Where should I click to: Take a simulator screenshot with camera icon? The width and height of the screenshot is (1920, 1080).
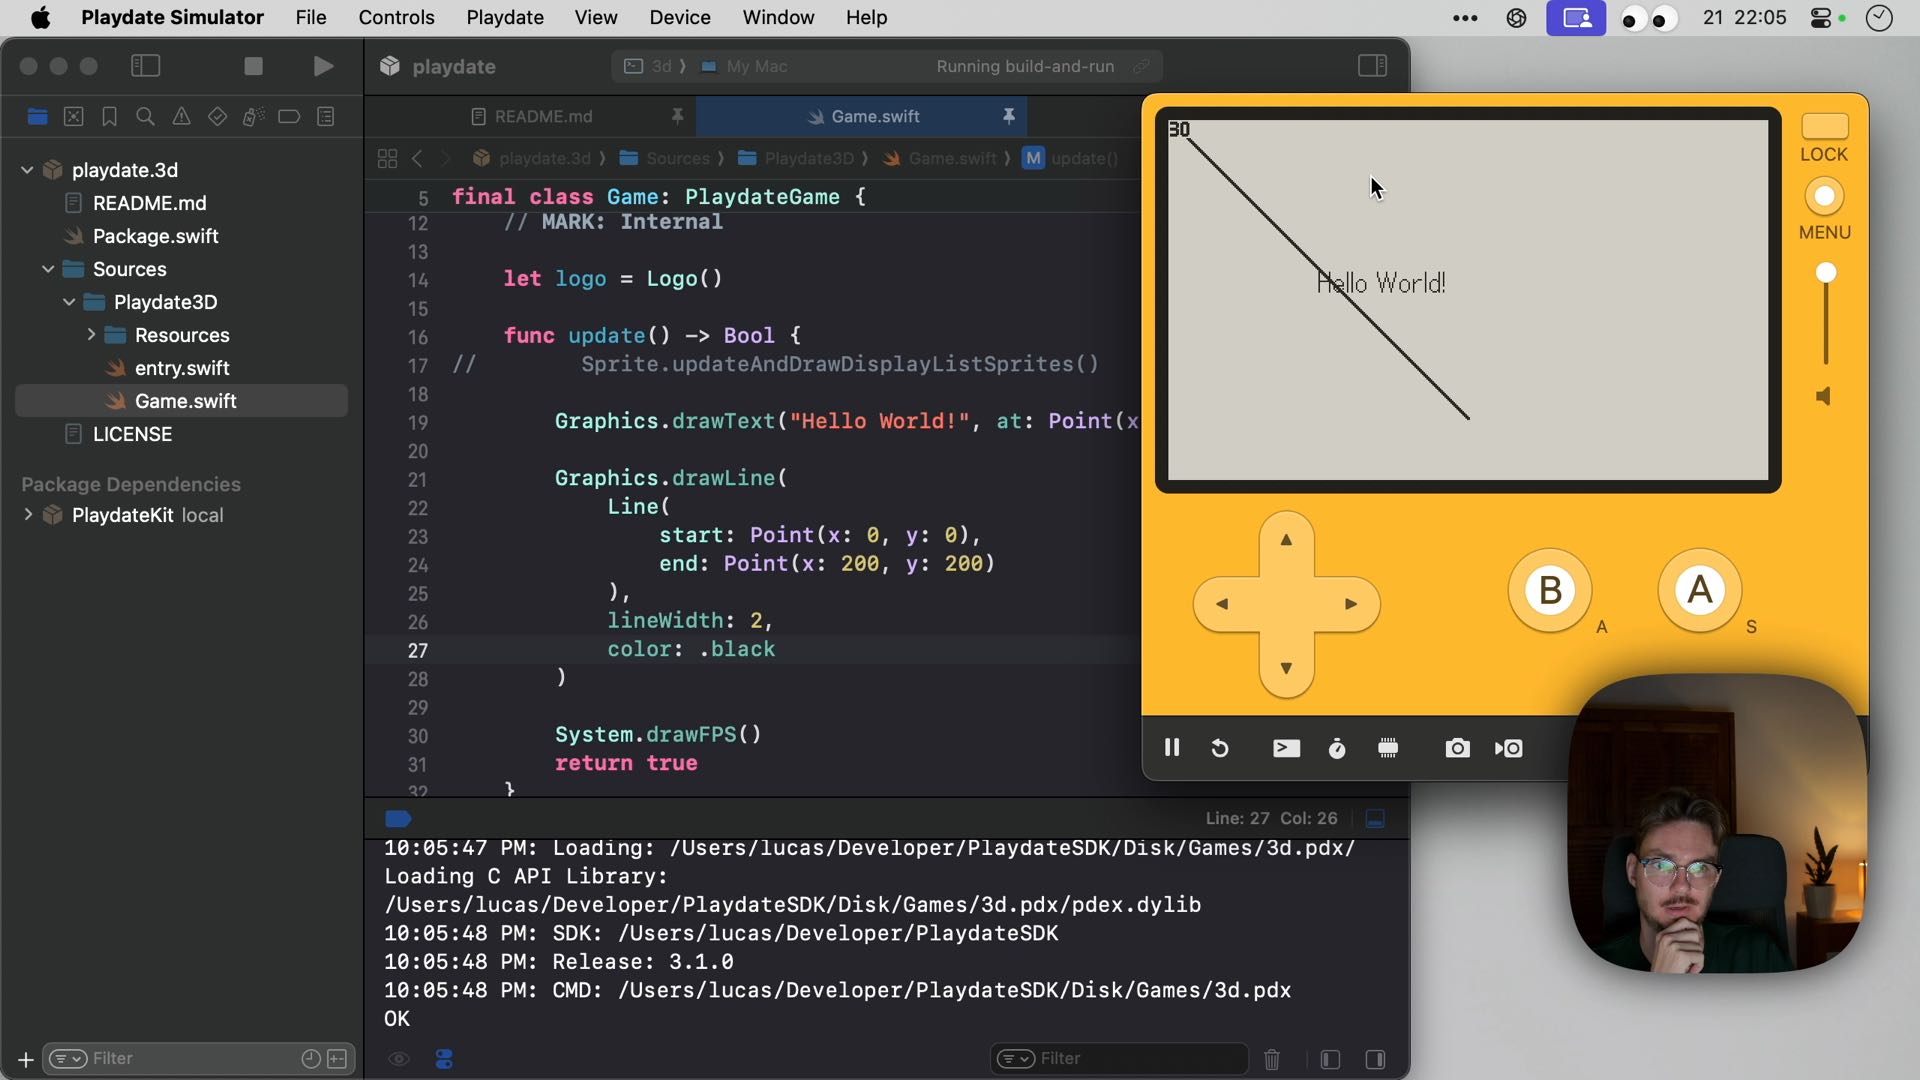point(1457,748)
